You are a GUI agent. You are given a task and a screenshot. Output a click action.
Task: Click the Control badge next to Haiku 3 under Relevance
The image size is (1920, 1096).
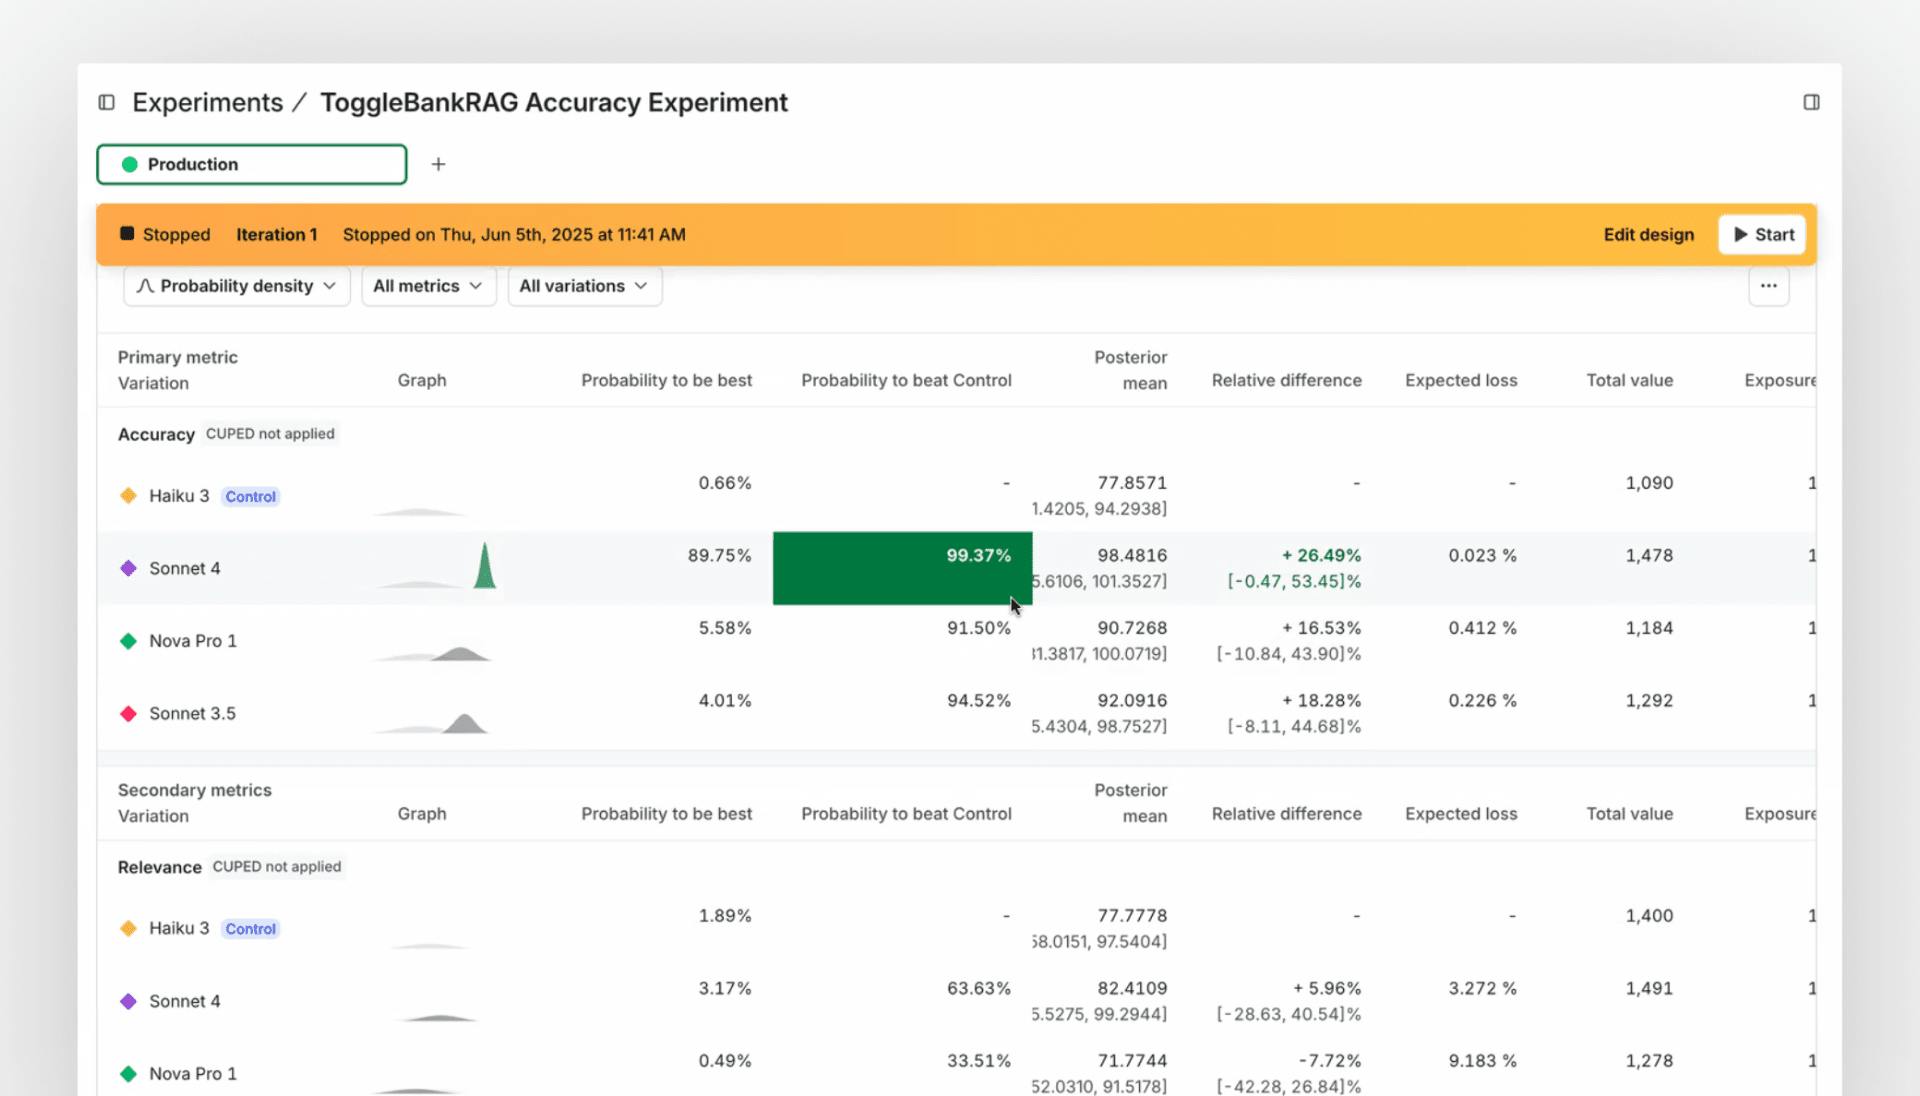[x=250, y=929]
